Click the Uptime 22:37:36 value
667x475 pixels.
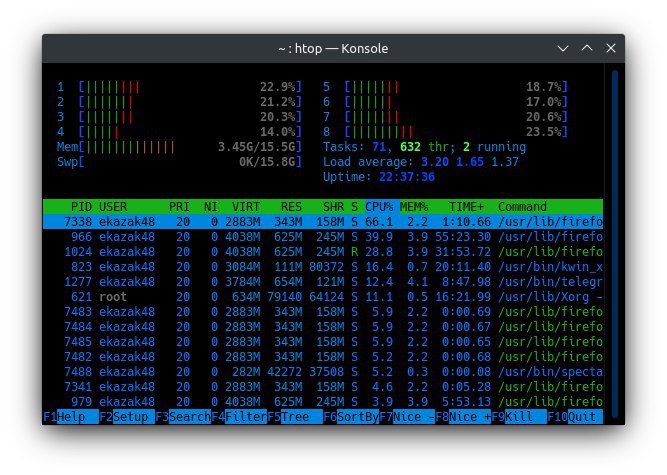point(407,177)
